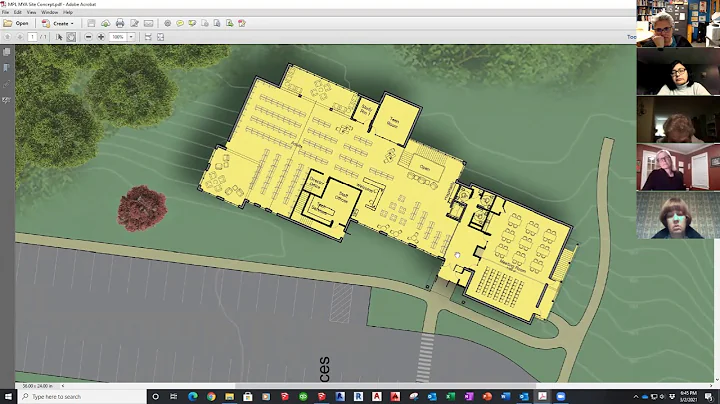Open Zoom app from taskbar
This screenshot has width=720, height=404.
click(561, 396)
